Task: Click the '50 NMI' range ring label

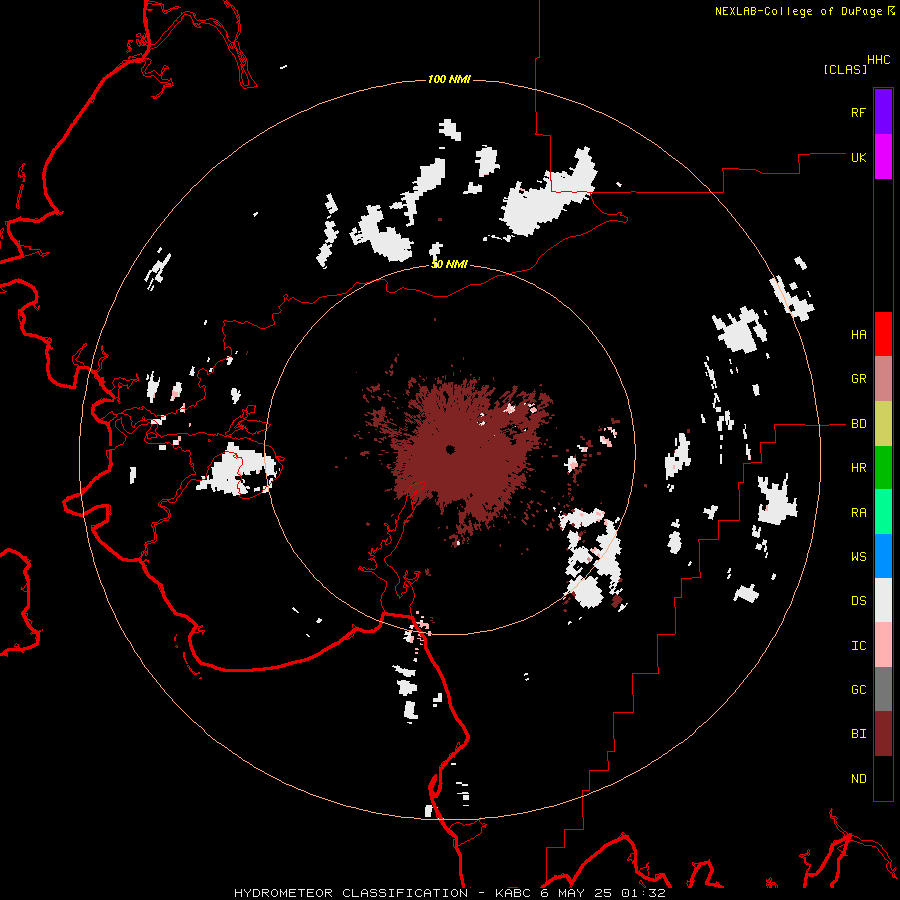Action: [x=449, y=265]
